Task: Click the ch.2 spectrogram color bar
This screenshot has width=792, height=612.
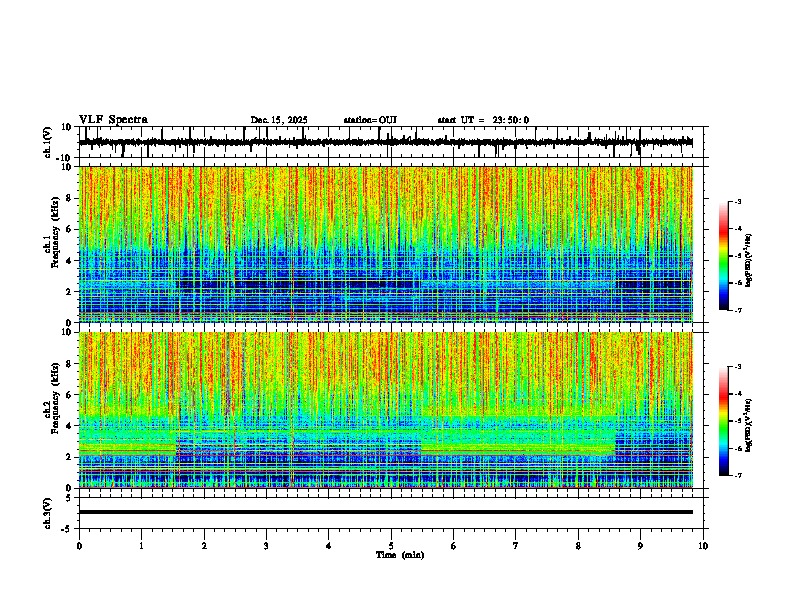Action: (x=724, y=421)
